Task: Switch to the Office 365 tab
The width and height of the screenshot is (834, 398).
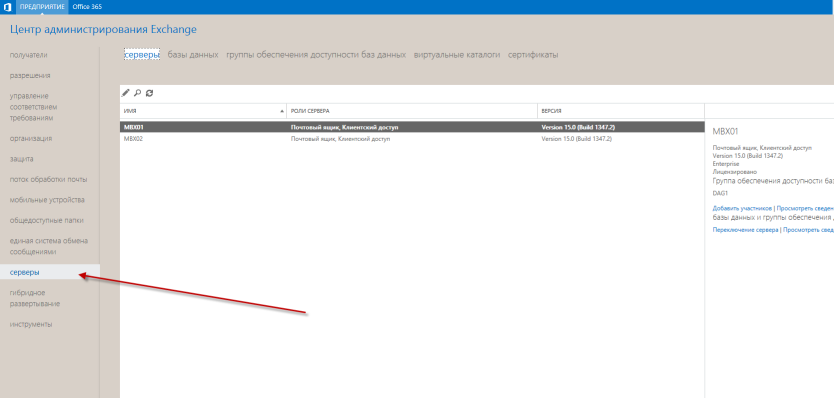Action: tap(87, 7)
